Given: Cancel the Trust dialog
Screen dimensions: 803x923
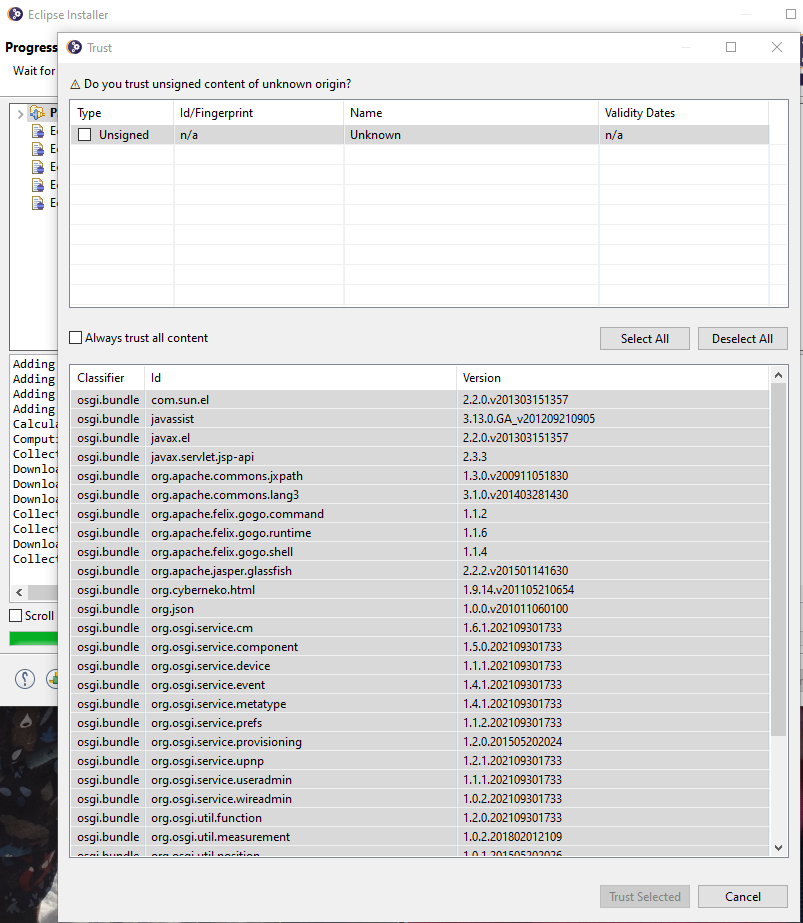Looking at the screenshot, I should coord(742,897).
